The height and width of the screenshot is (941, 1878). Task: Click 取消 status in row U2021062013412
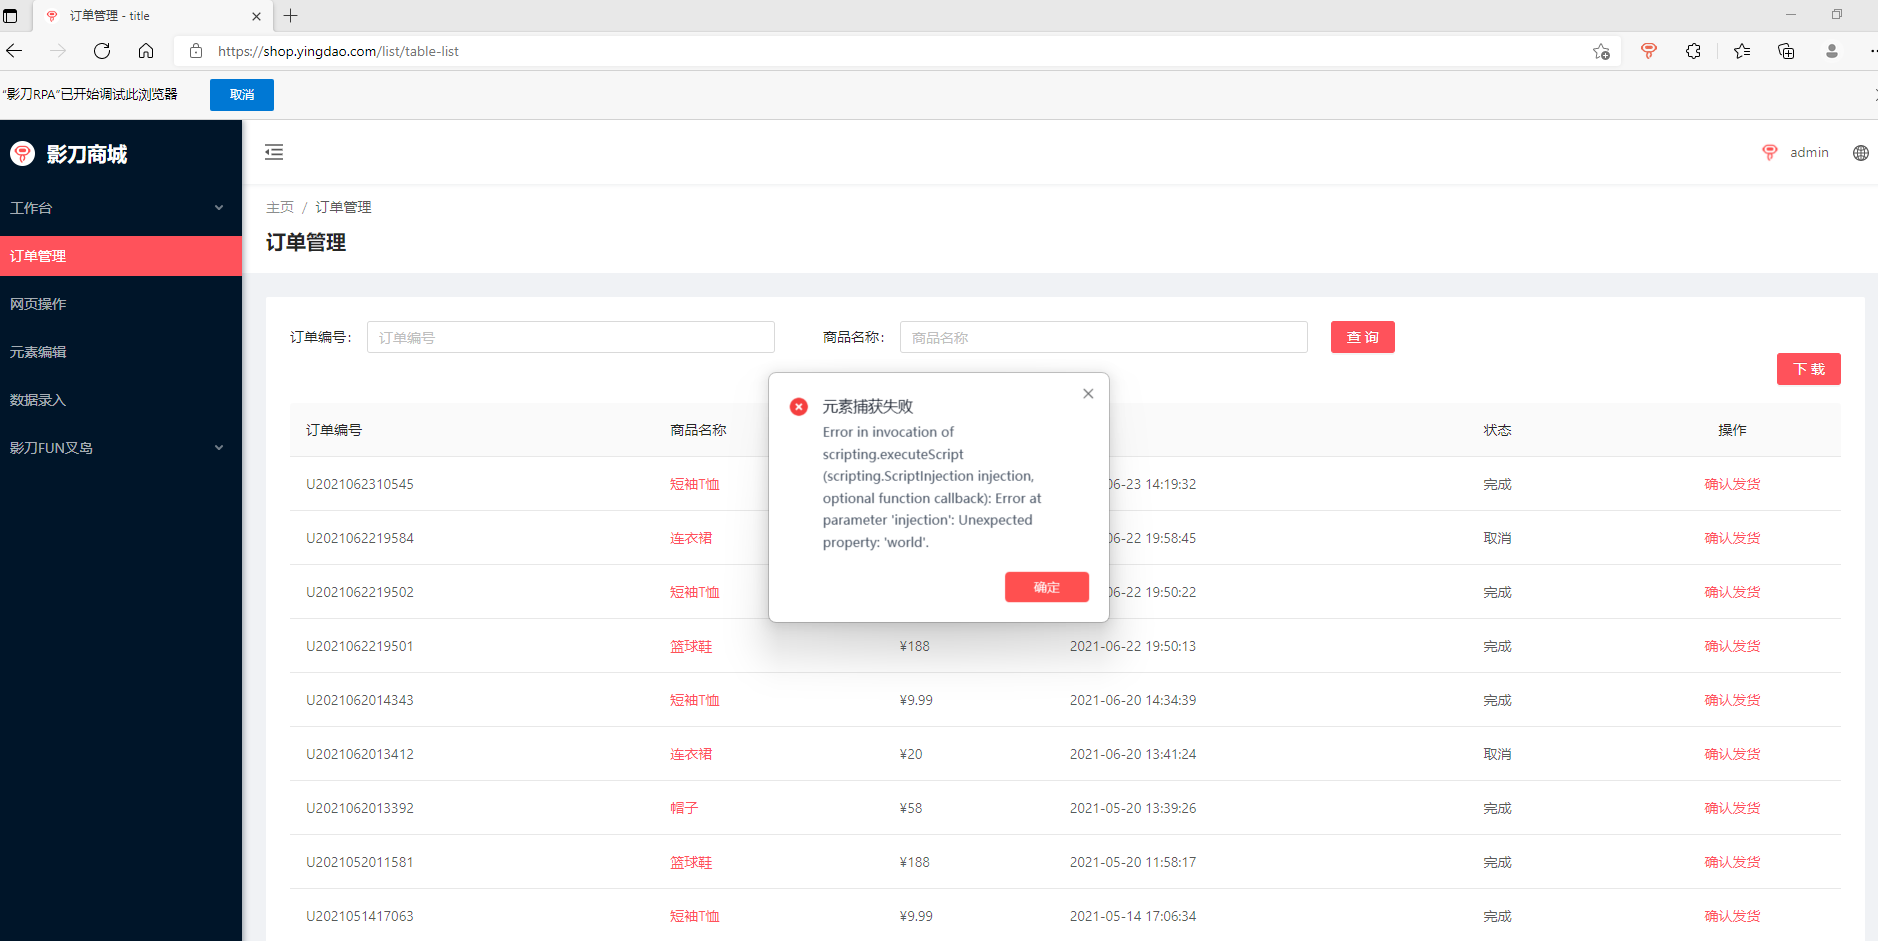point(1497,754)
